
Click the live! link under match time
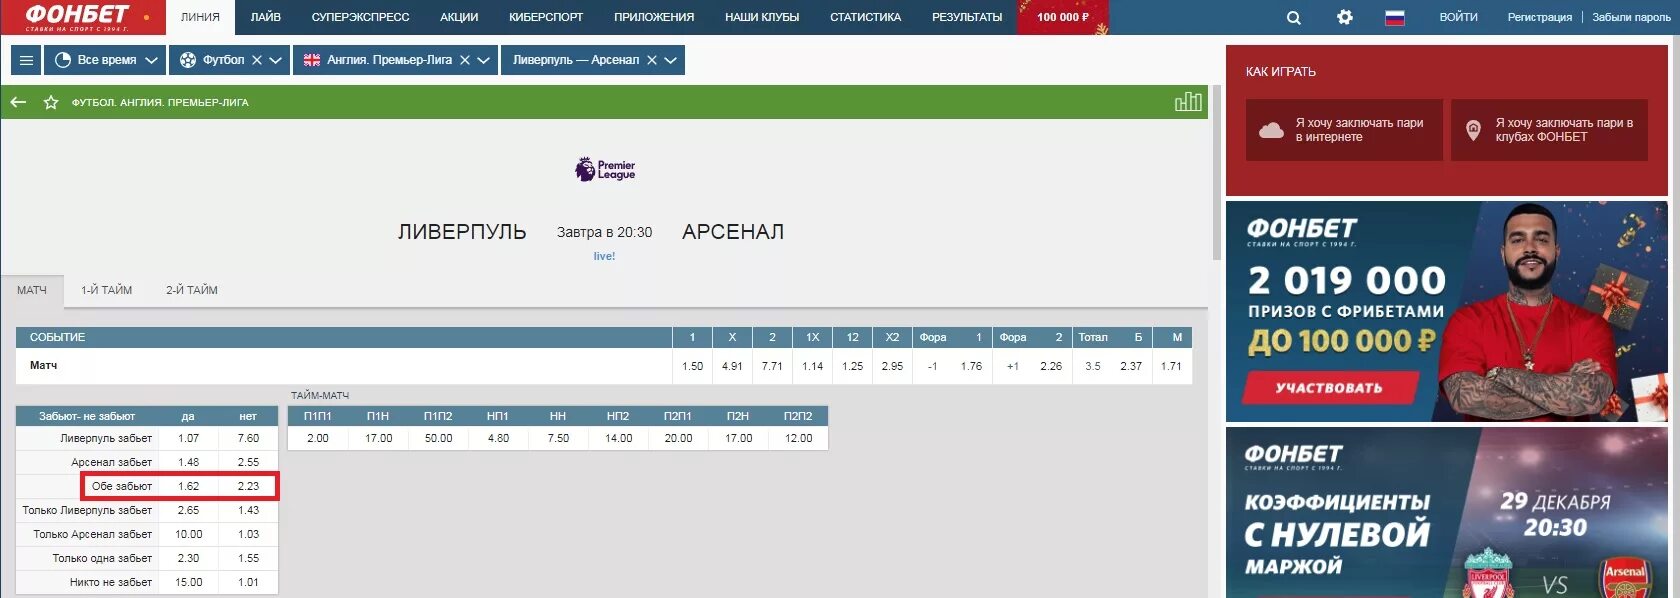(604, 256)
